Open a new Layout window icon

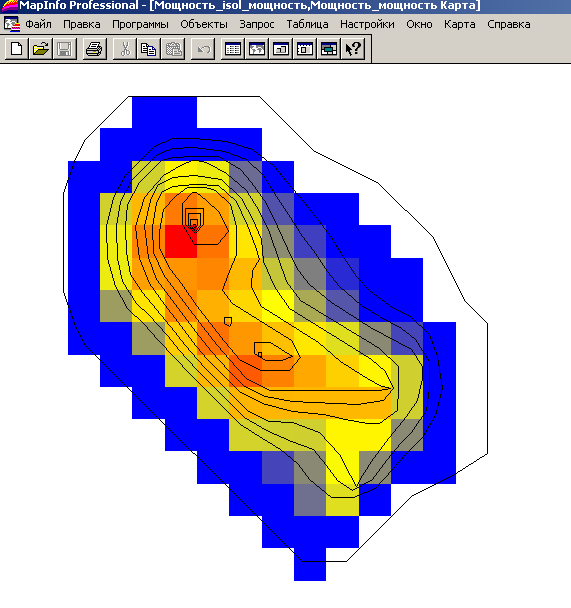pos(305,49)
